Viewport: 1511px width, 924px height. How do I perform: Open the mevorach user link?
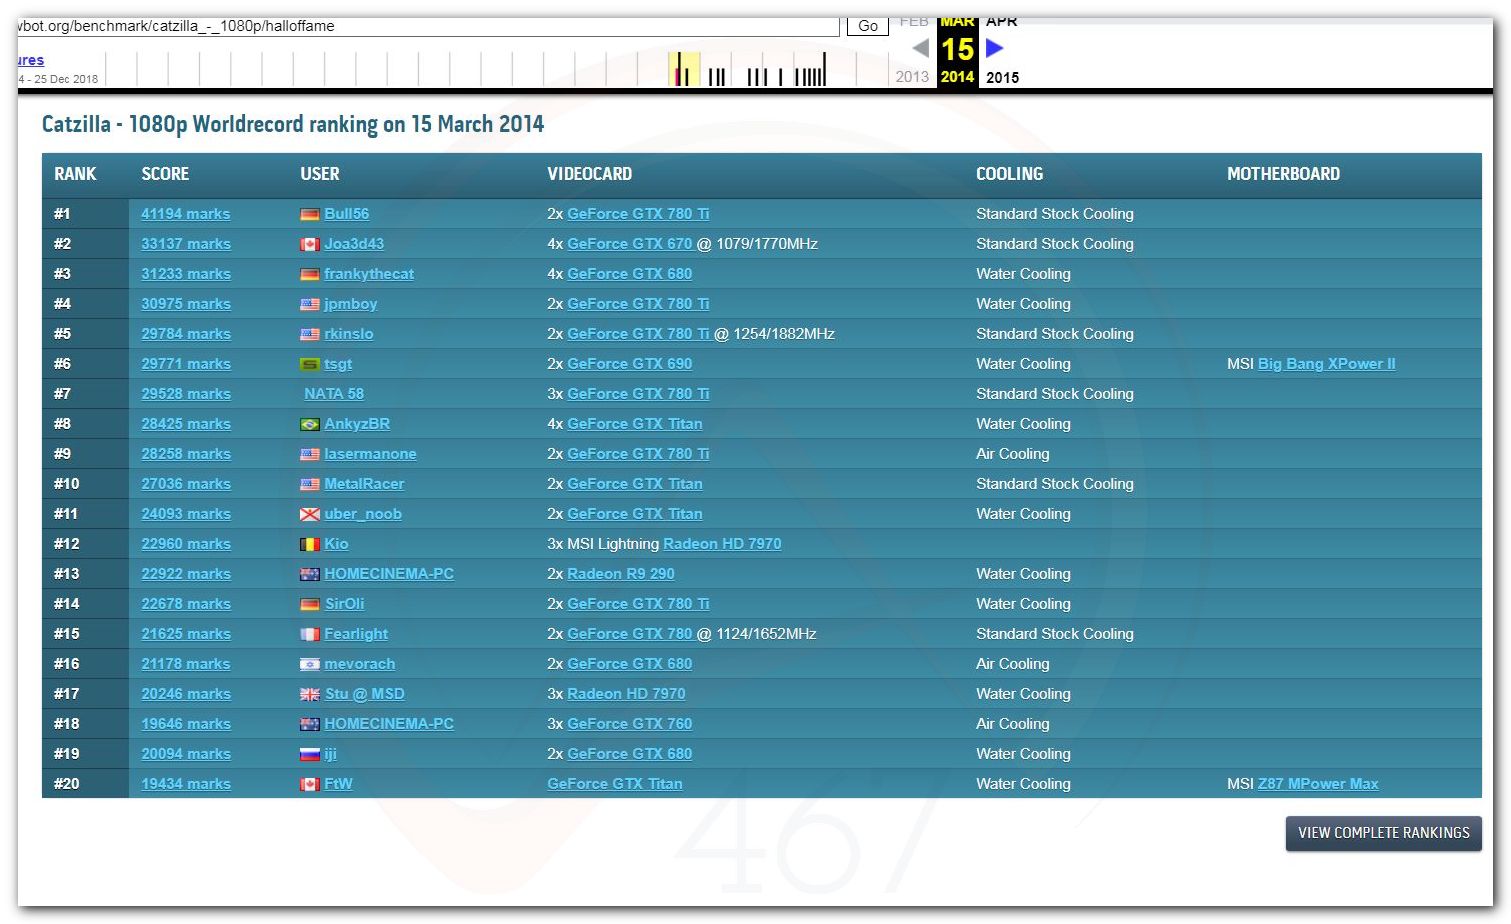pyautogui.click(x=360, y=664)
